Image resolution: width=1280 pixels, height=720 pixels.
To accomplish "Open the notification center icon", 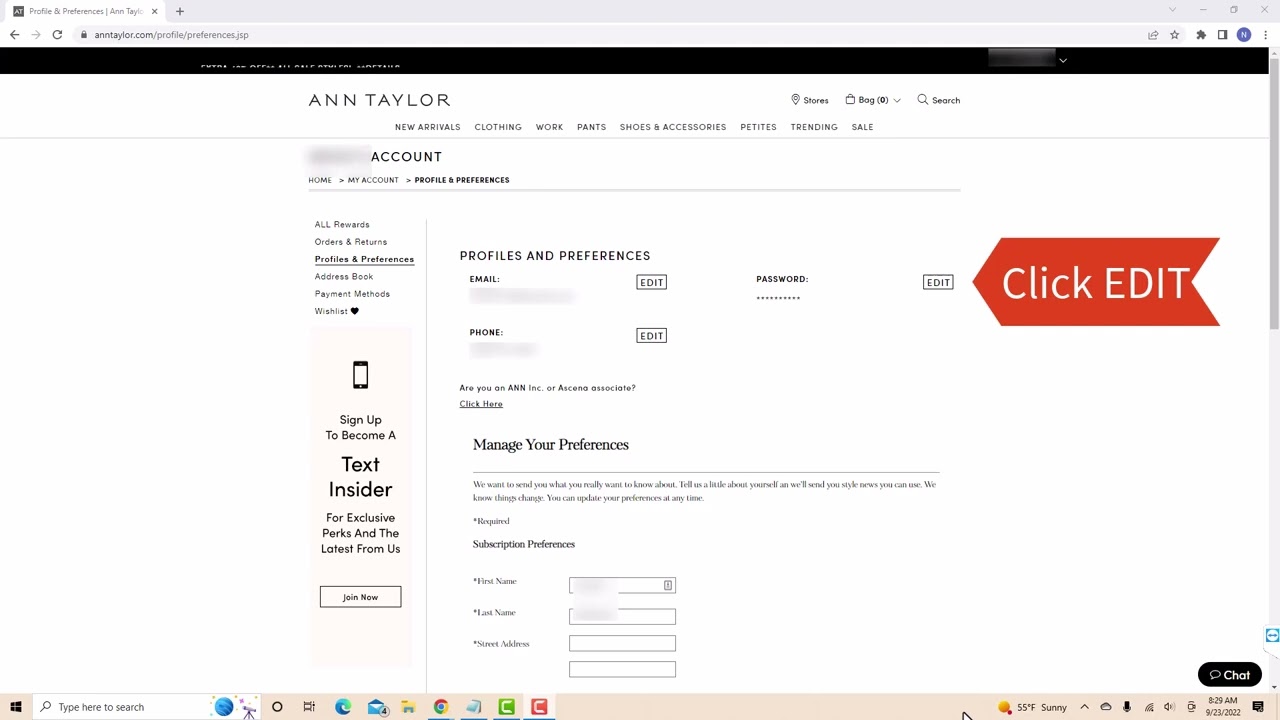I will 1258,707.
